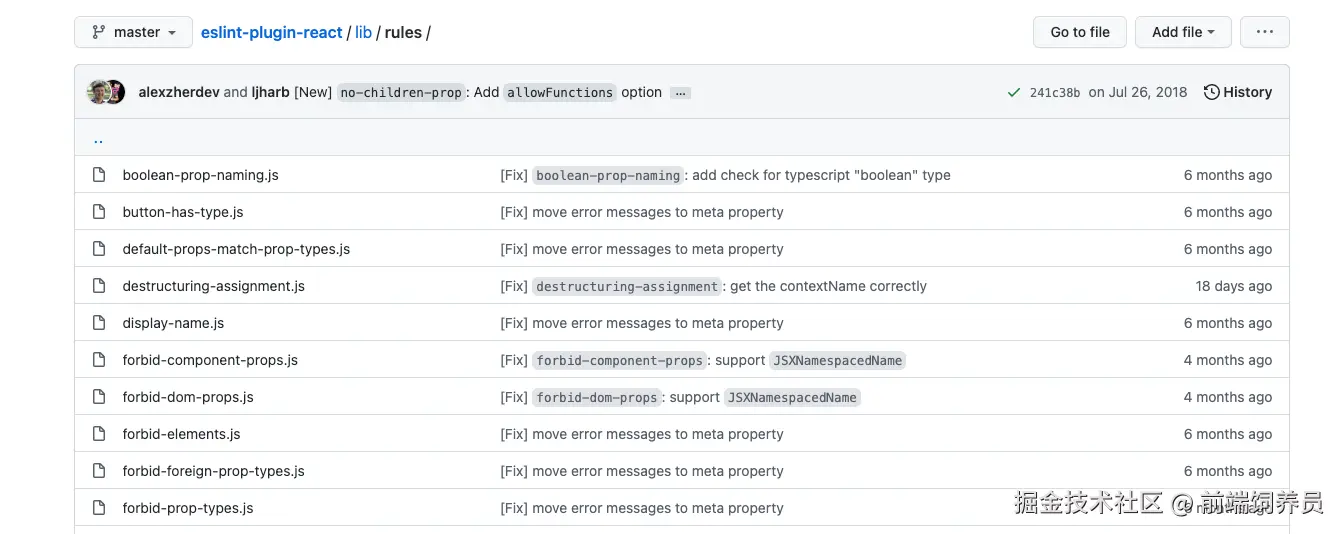Click the History clock icon
The image size is (1342, 534).
pyautogui.click(x=1211, y=92)
